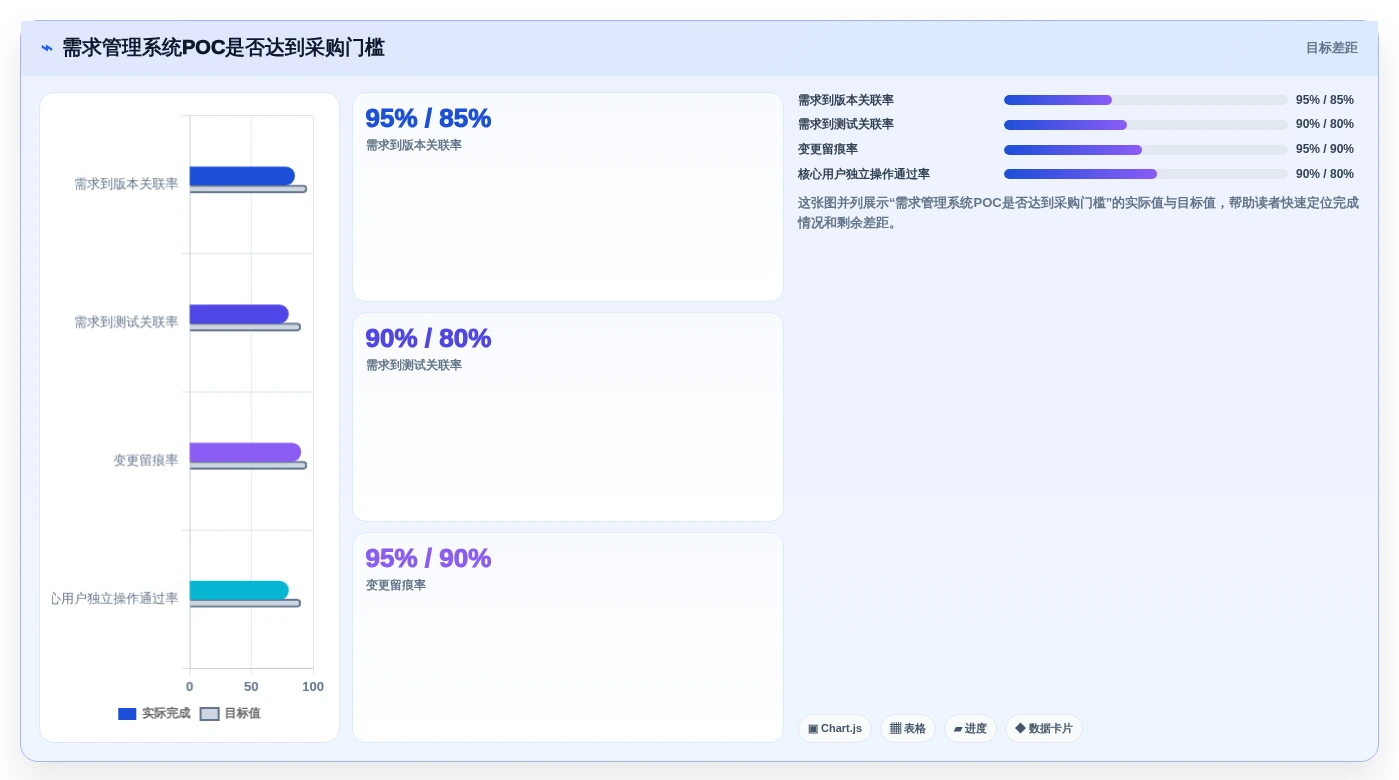
Task: Click the 需求到版本关联率 axis label in chart
Action: click(126, 184)
